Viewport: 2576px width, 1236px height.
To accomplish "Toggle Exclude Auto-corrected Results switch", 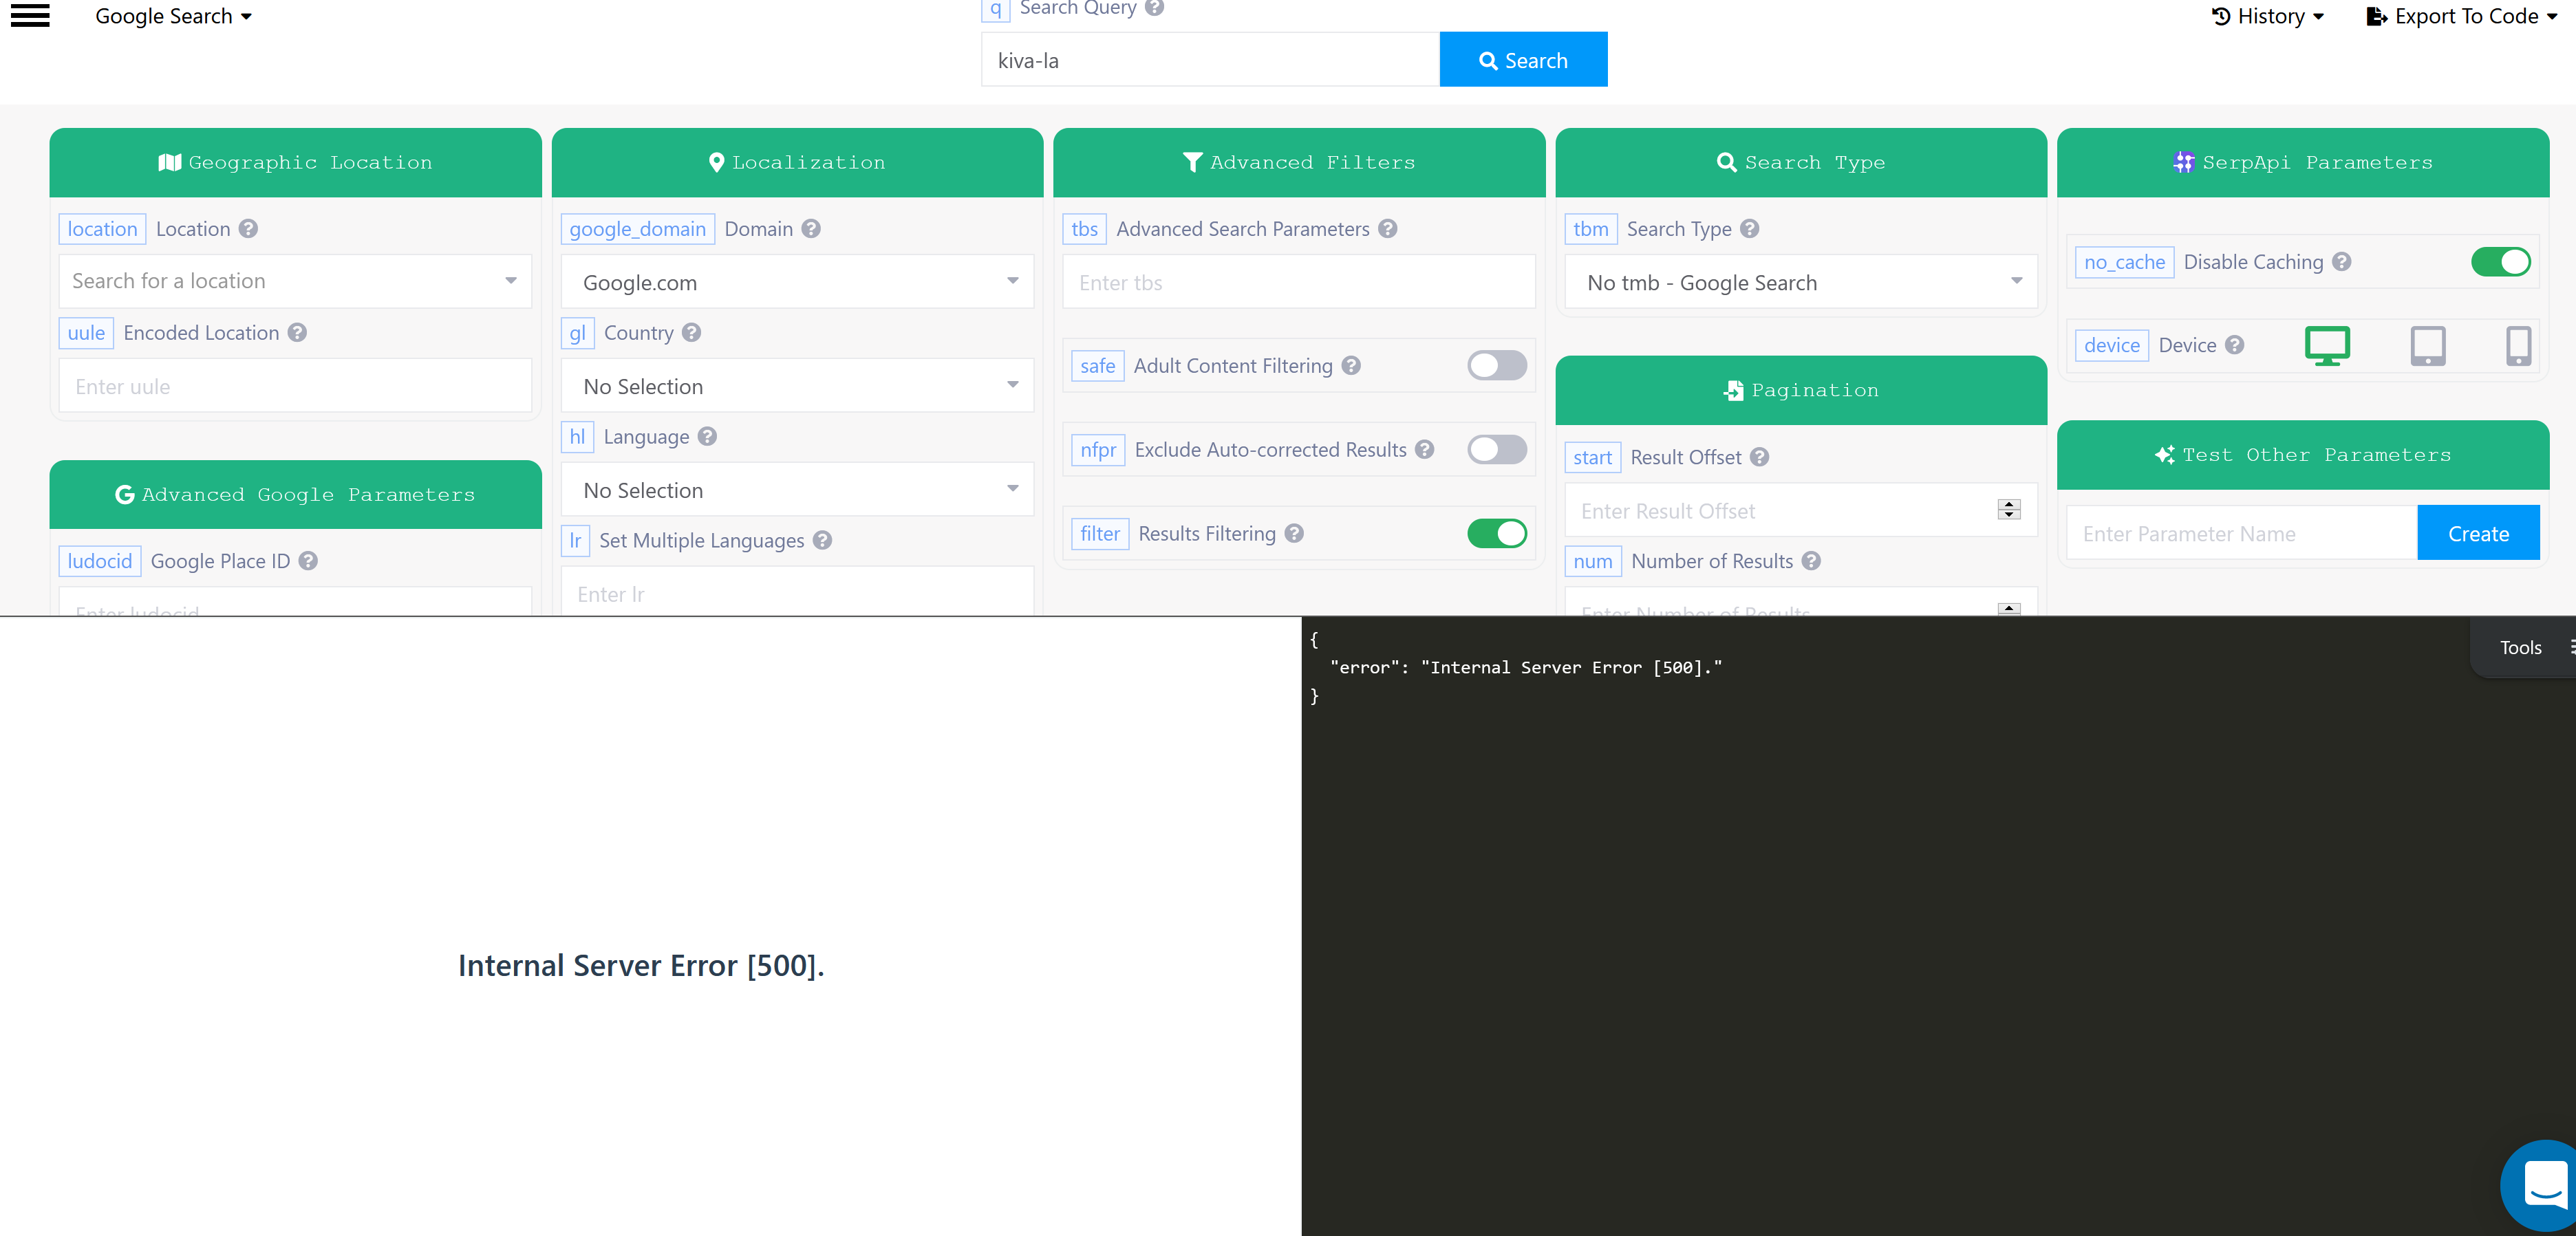I will pos(1497,450).
